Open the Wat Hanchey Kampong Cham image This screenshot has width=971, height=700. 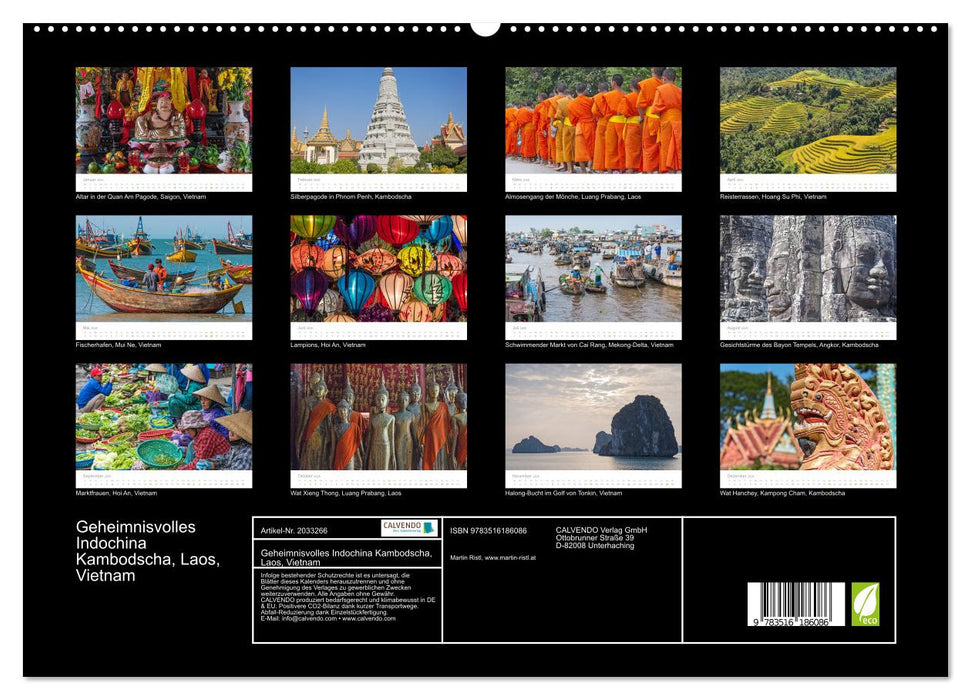pos(808,416)
